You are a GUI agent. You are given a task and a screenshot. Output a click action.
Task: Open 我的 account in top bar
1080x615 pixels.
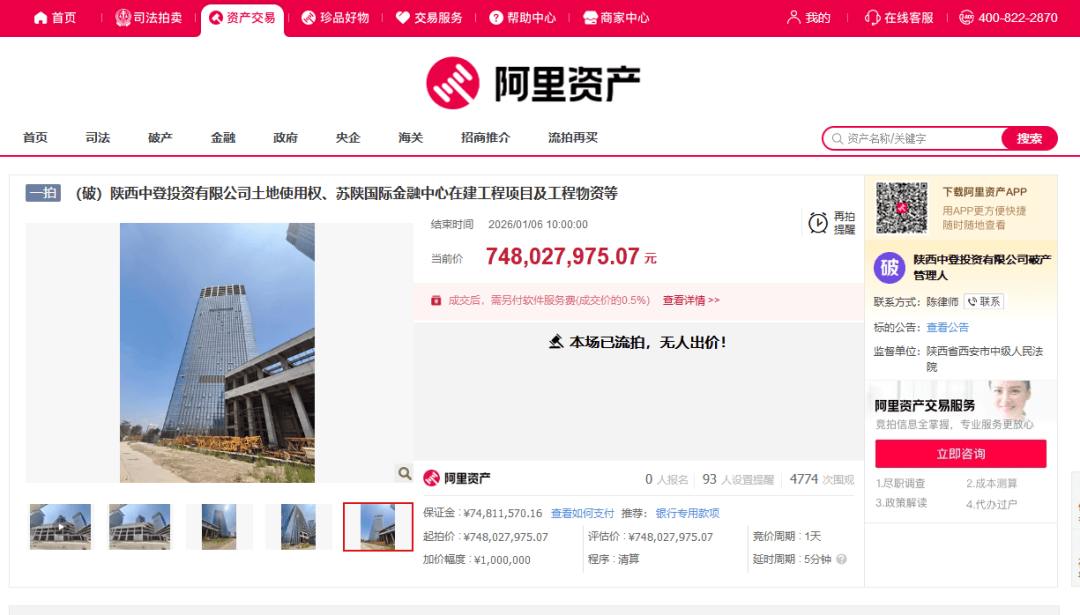pyautogui.click(x=809, y=18)
